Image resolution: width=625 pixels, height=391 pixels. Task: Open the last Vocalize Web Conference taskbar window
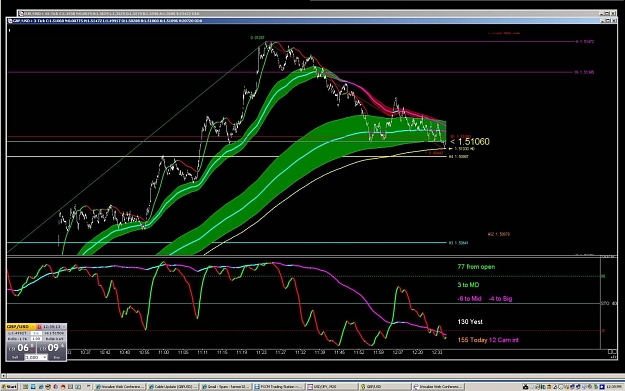438,387
